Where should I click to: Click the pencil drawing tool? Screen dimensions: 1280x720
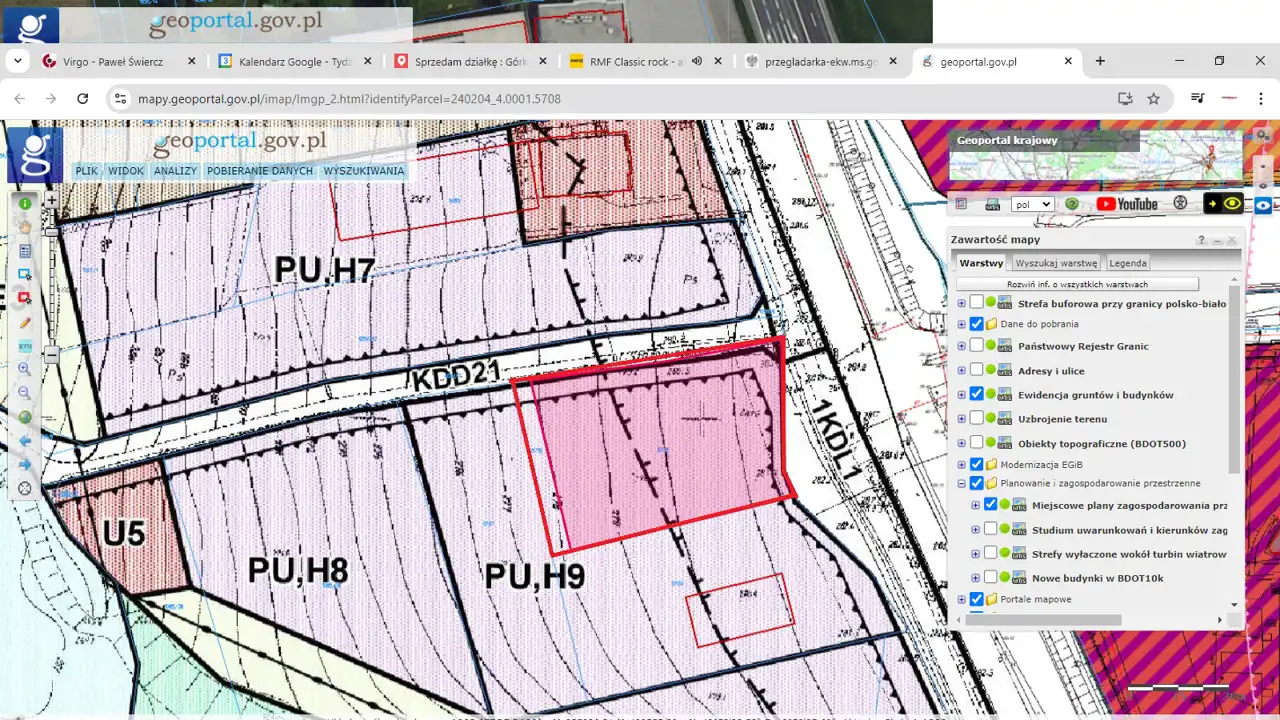(25, 322)
